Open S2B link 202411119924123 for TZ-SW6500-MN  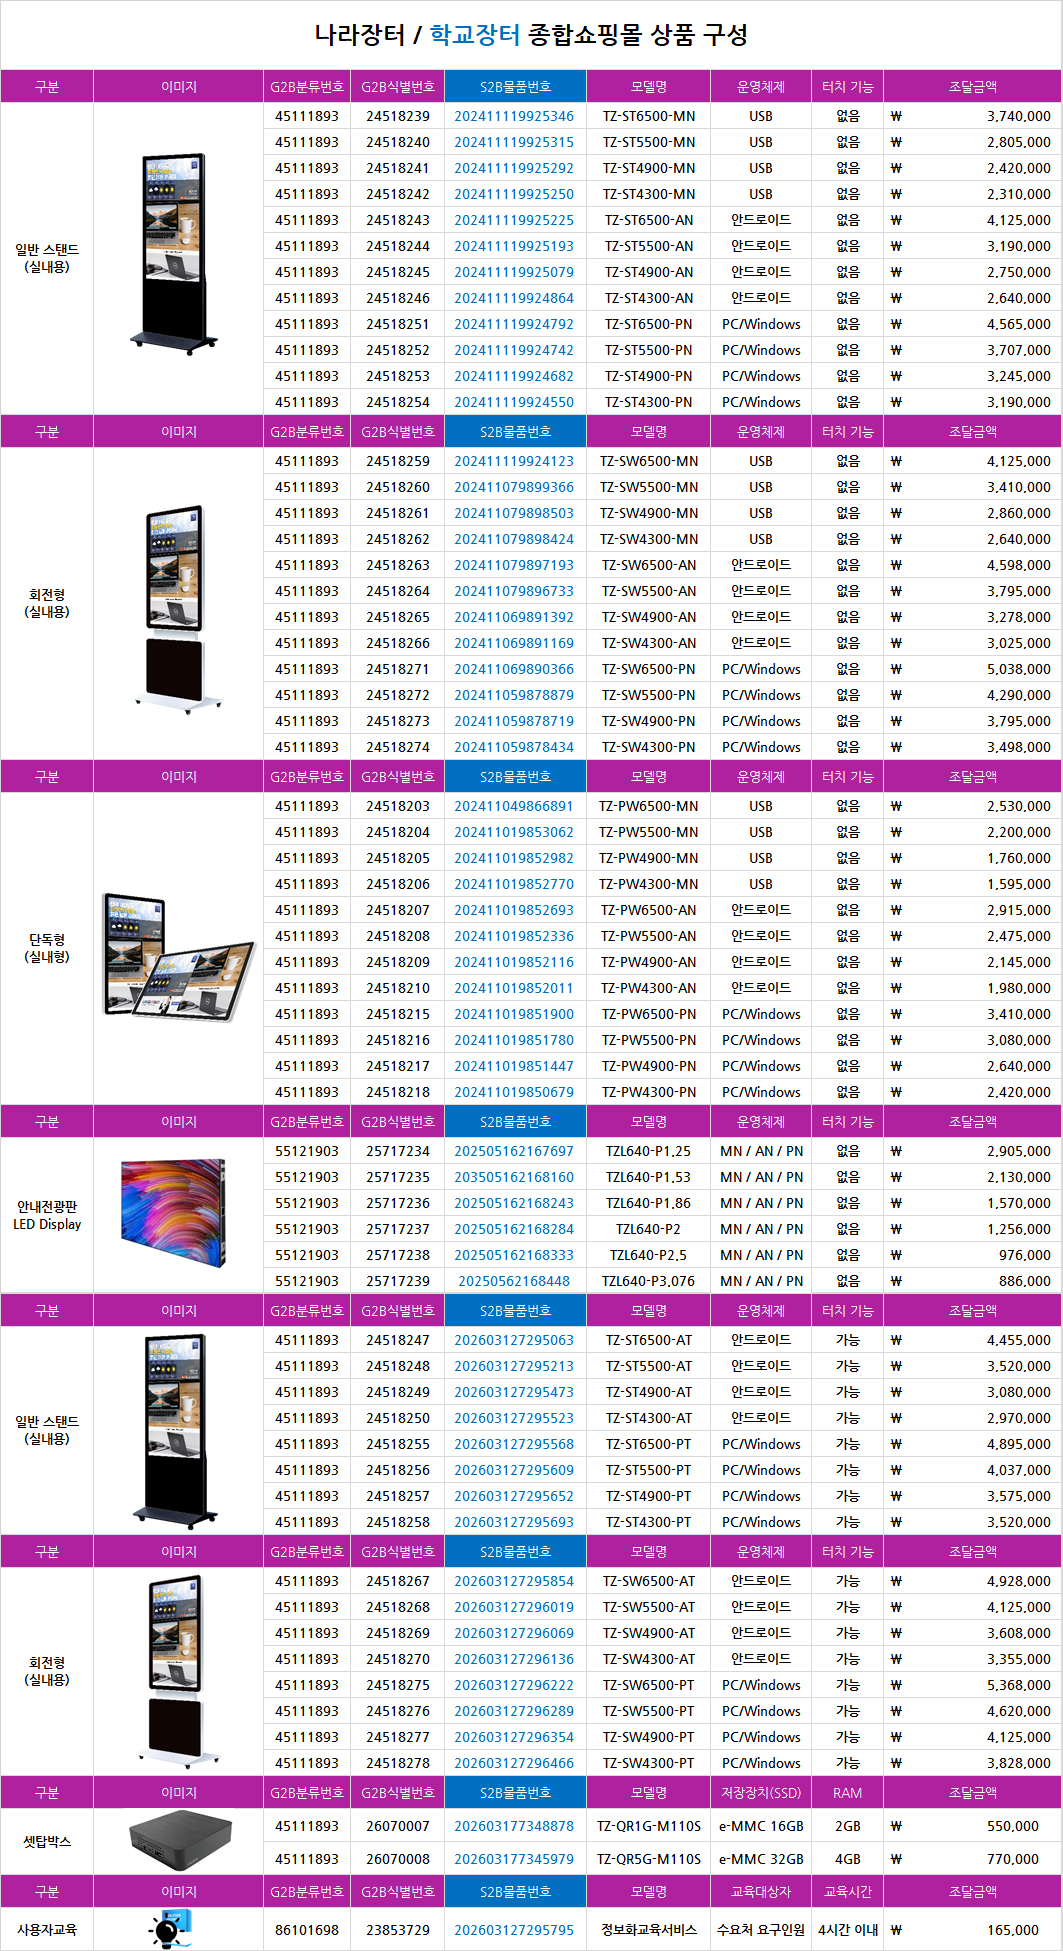click(514, 461)
